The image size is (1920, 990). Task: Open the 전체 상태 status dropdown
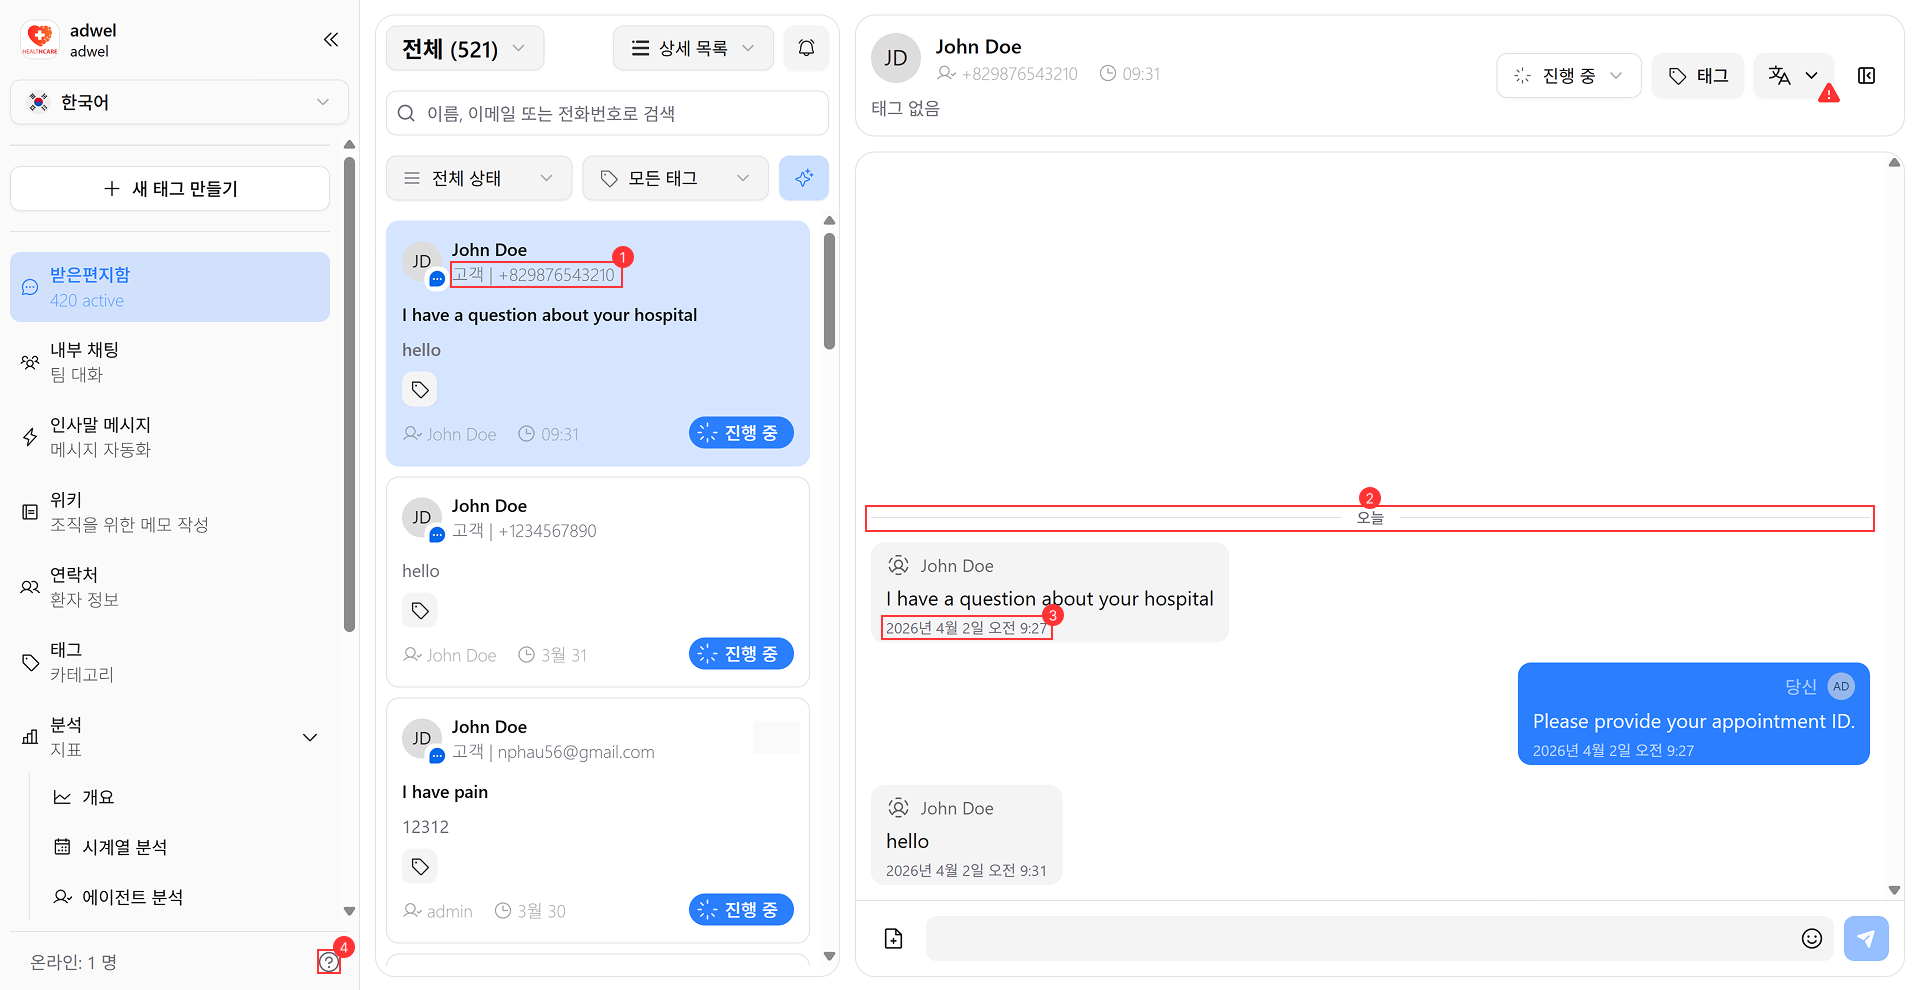tap(478, 178)
